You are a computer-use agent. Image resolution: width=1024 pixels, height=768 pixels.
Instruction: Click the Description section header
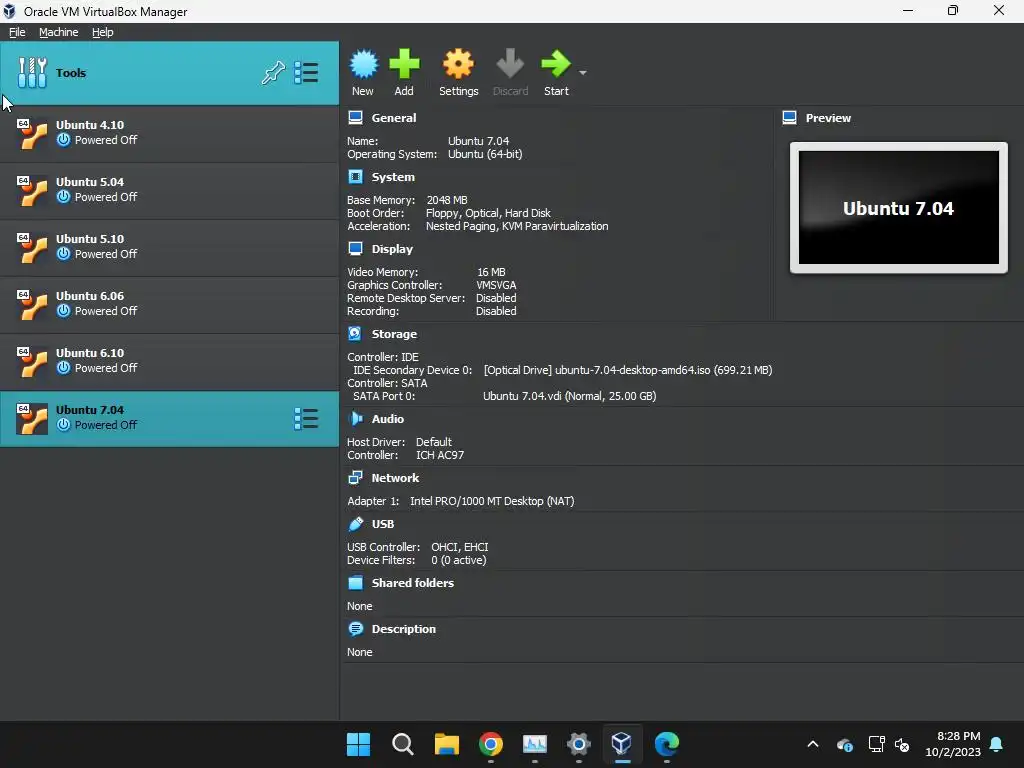pos(404,629)
